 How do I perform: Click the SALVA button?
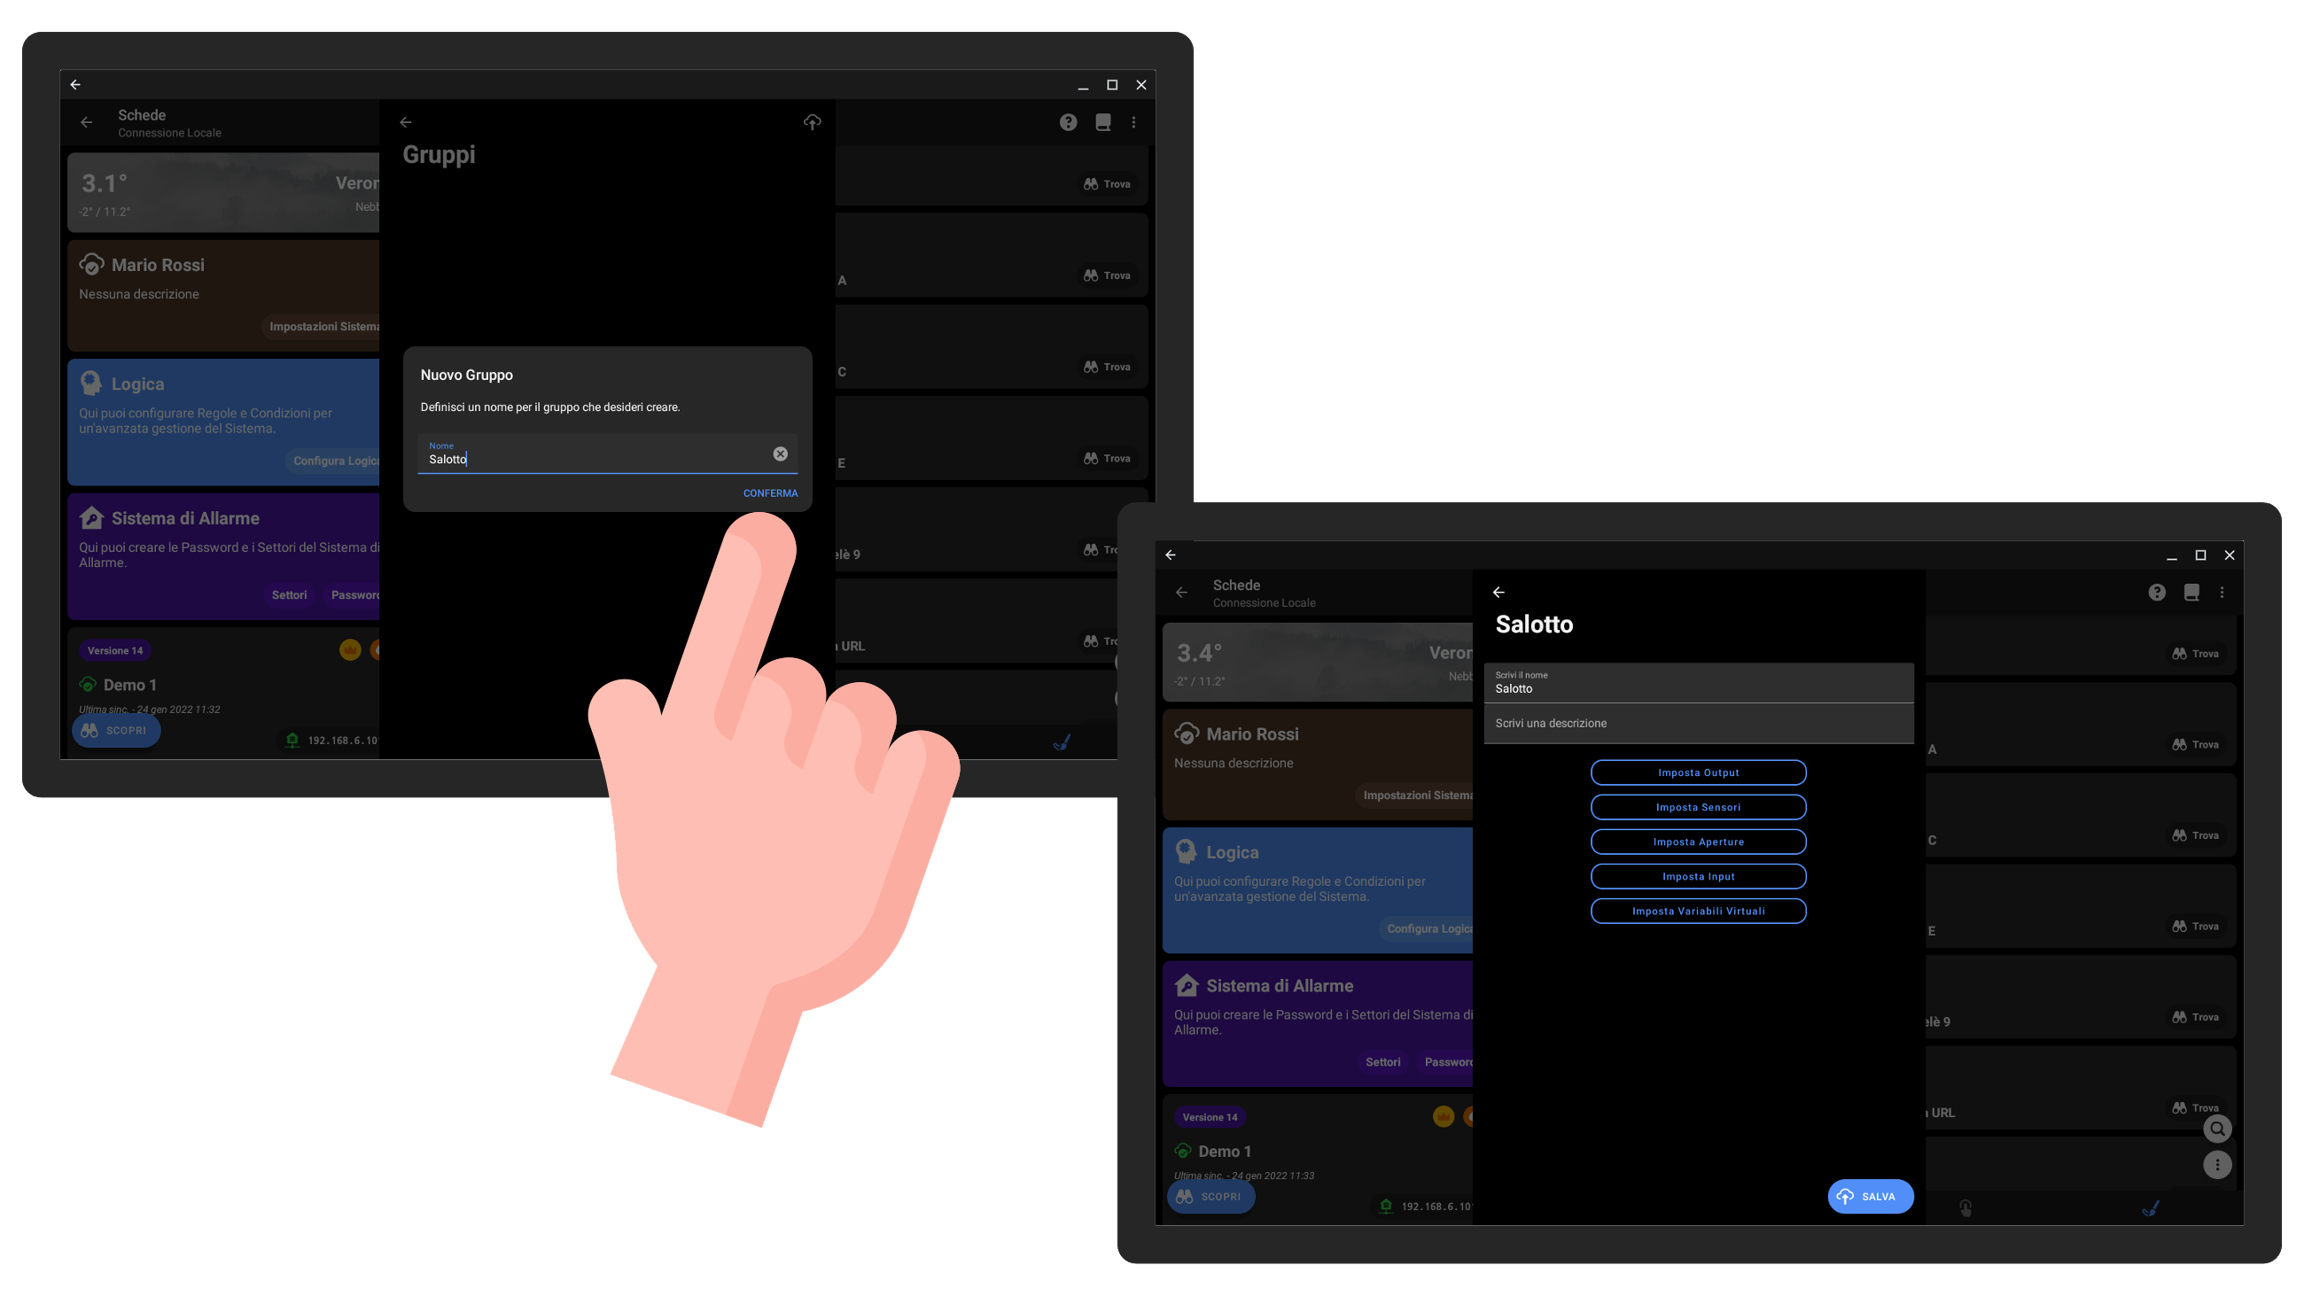(1869, 1196)
